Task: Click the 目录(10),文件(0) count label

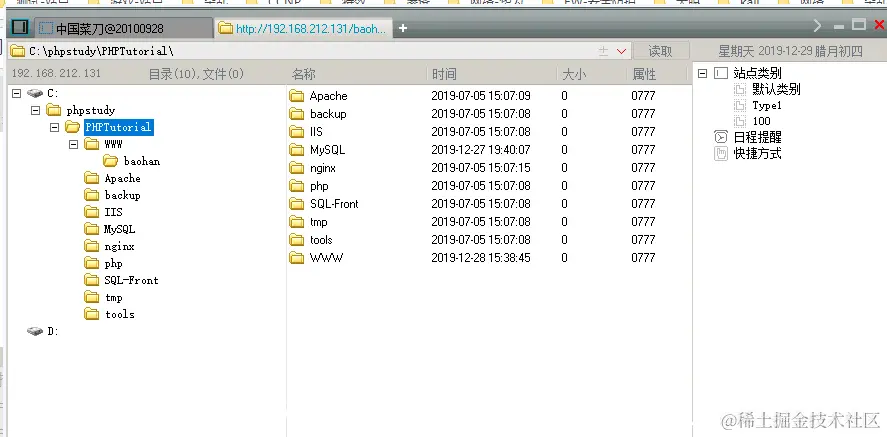Action: point(196,74)
